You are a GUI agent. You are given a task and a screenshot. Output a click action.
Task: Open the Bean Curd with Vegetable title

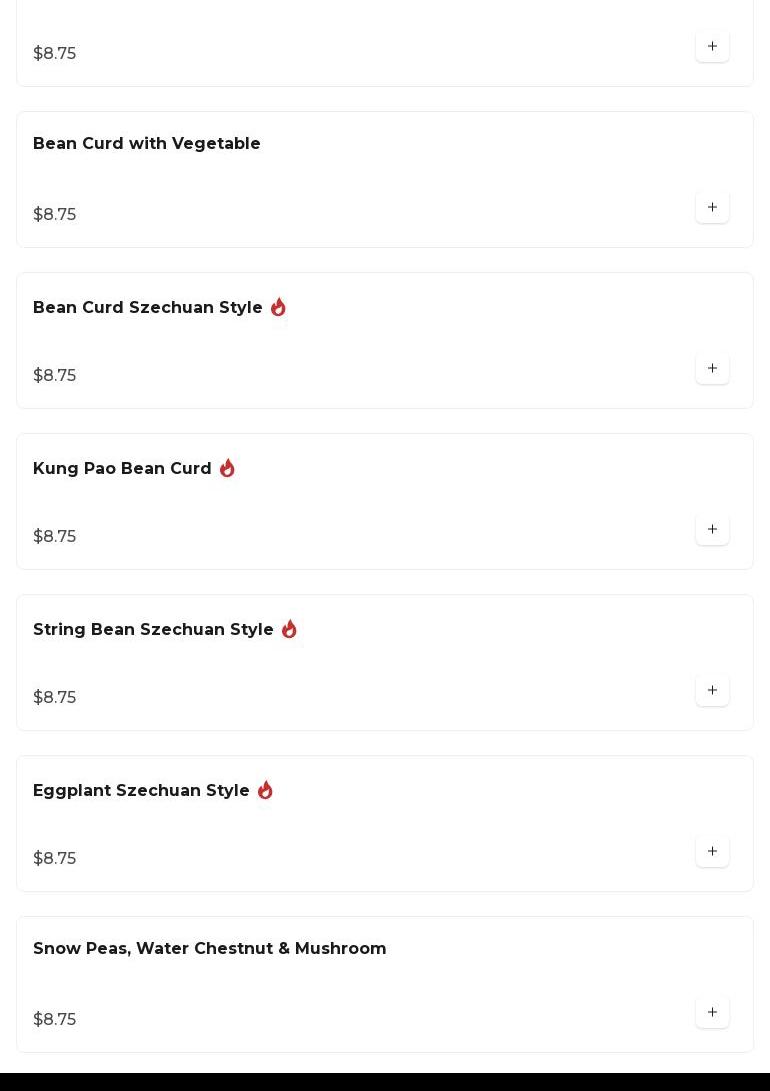point(147,144)
